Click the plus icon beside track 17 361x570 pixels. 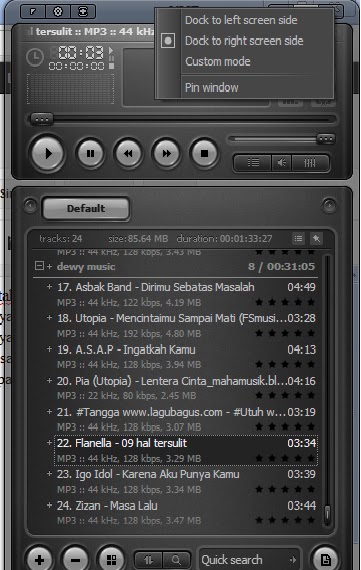tap(49, 287)
